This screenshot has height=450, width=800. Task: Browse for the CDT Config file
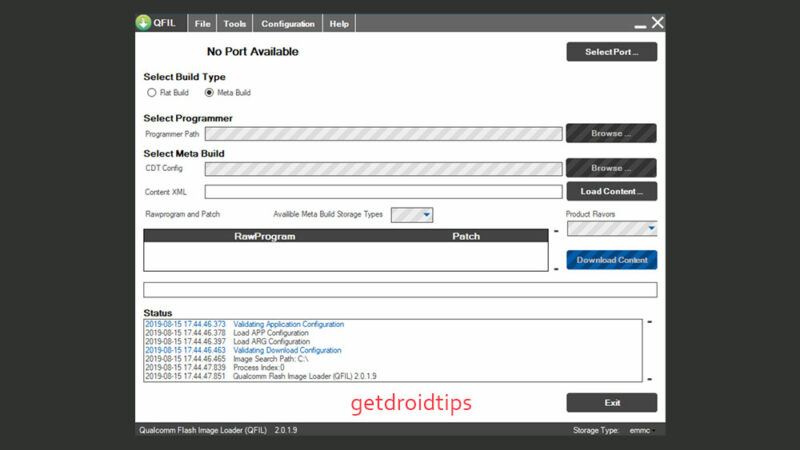[611, 168]
